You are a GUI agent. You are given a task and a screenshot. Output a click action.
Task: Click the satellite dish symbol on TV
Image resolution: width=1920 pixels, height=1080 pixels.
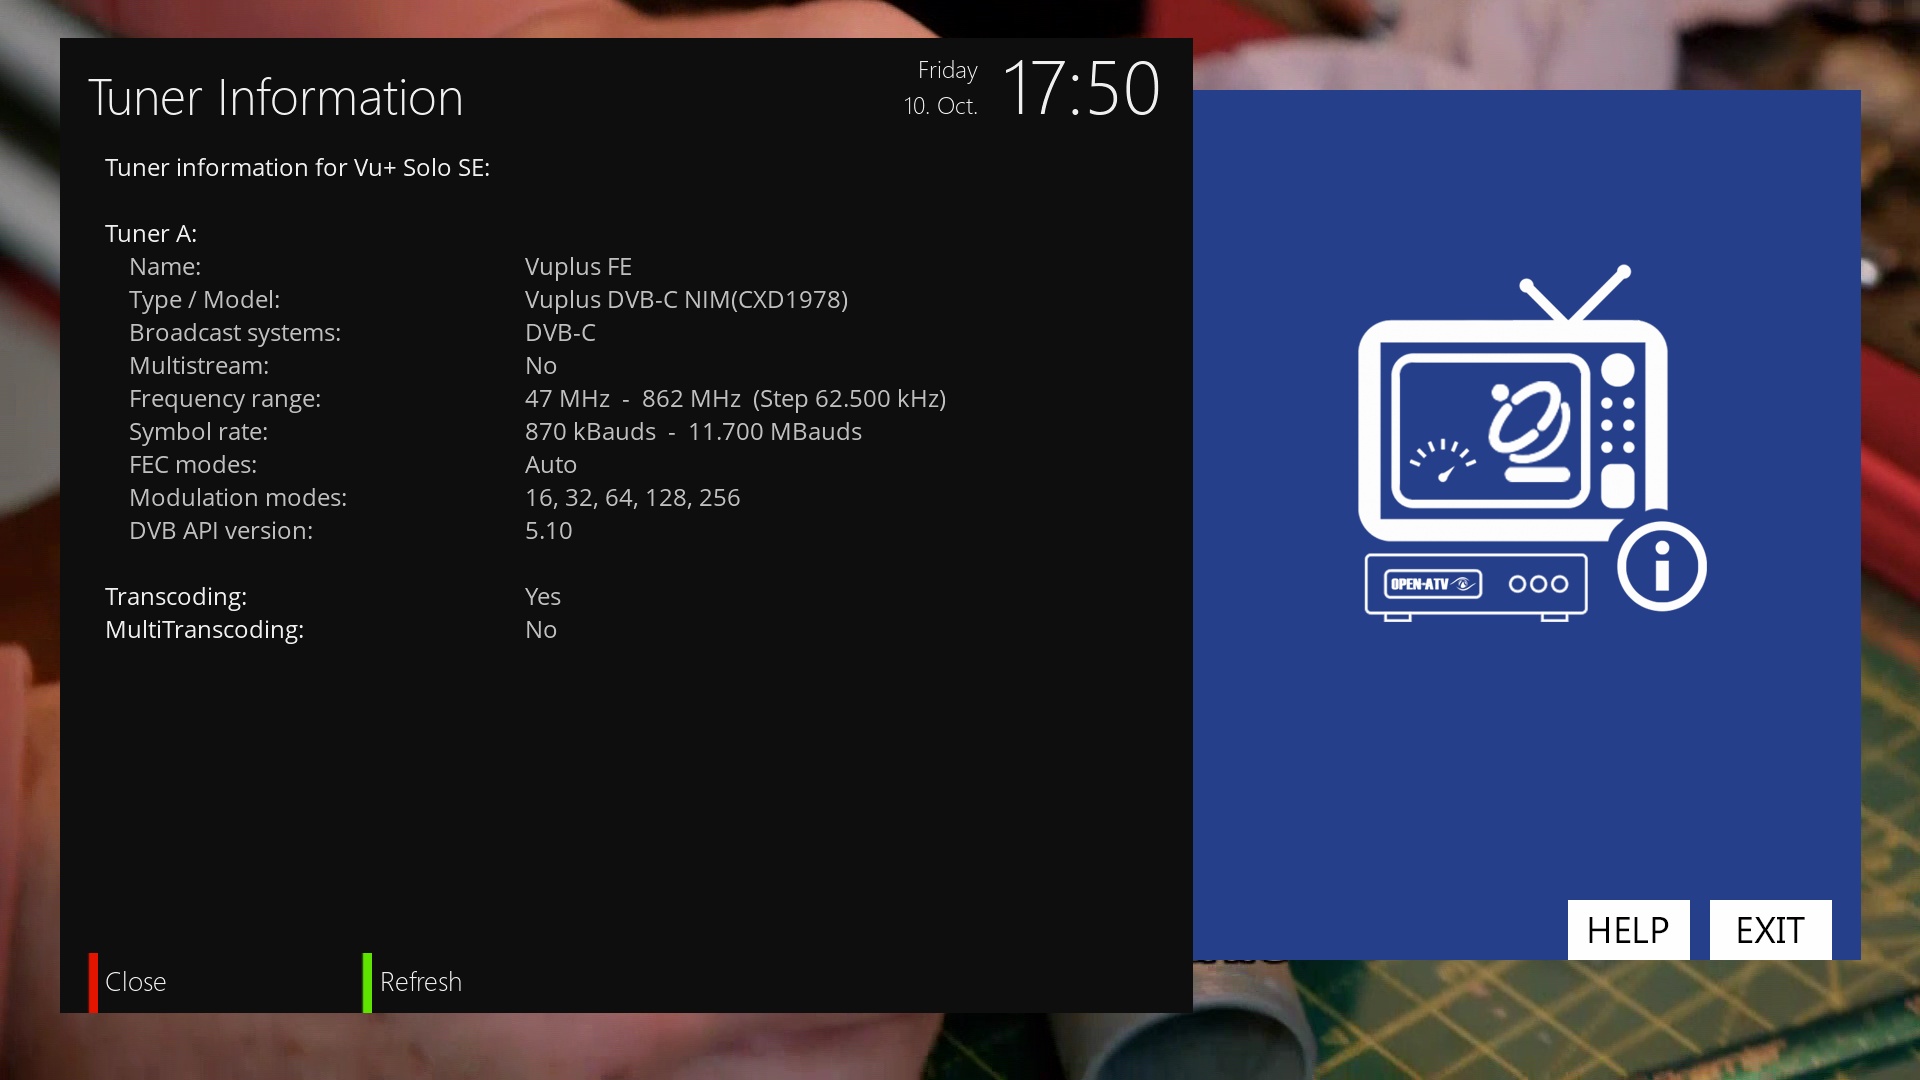pos(1530,430)
